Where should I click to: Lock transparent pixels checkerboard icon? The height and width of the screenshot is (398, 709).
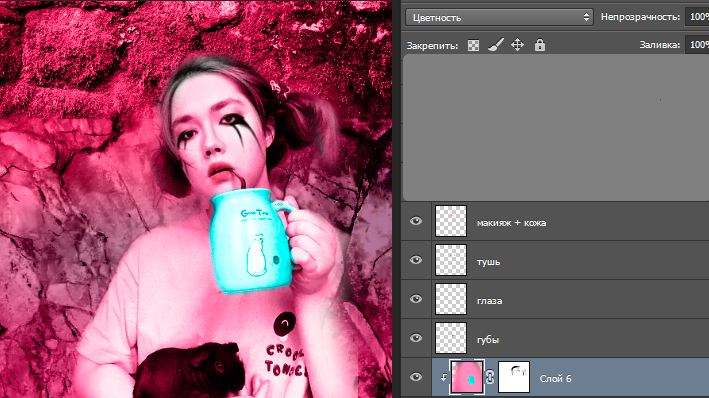click(473, 45)
